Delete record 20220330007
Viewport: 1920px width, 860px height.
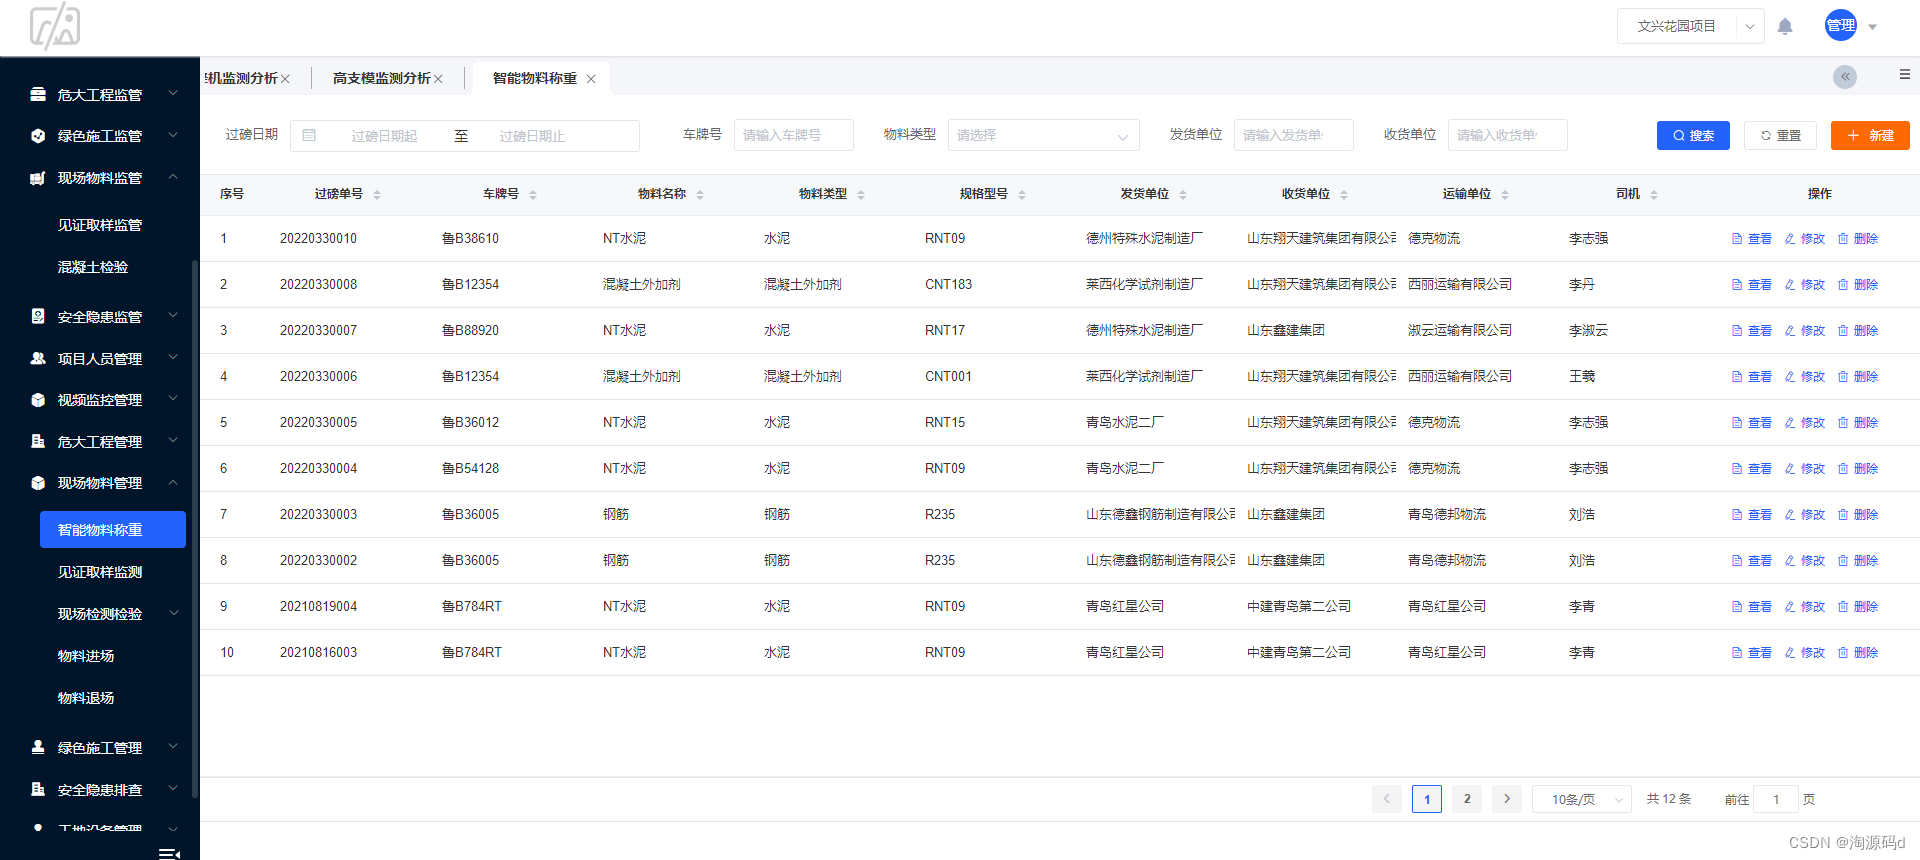coord(1858,331)
